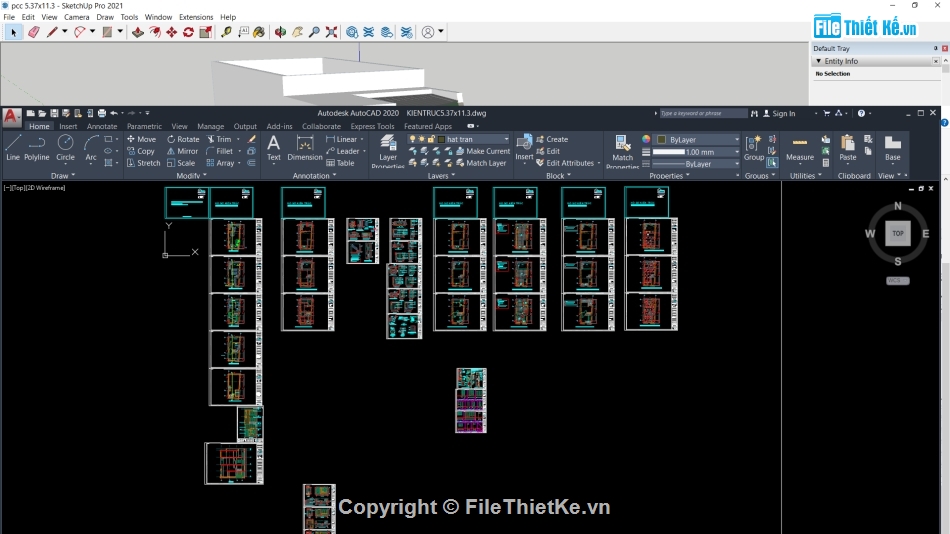Click the Trim command button
Image resolution: width=950 pixels, height=534 pixels.
click(x=219, y=139)
